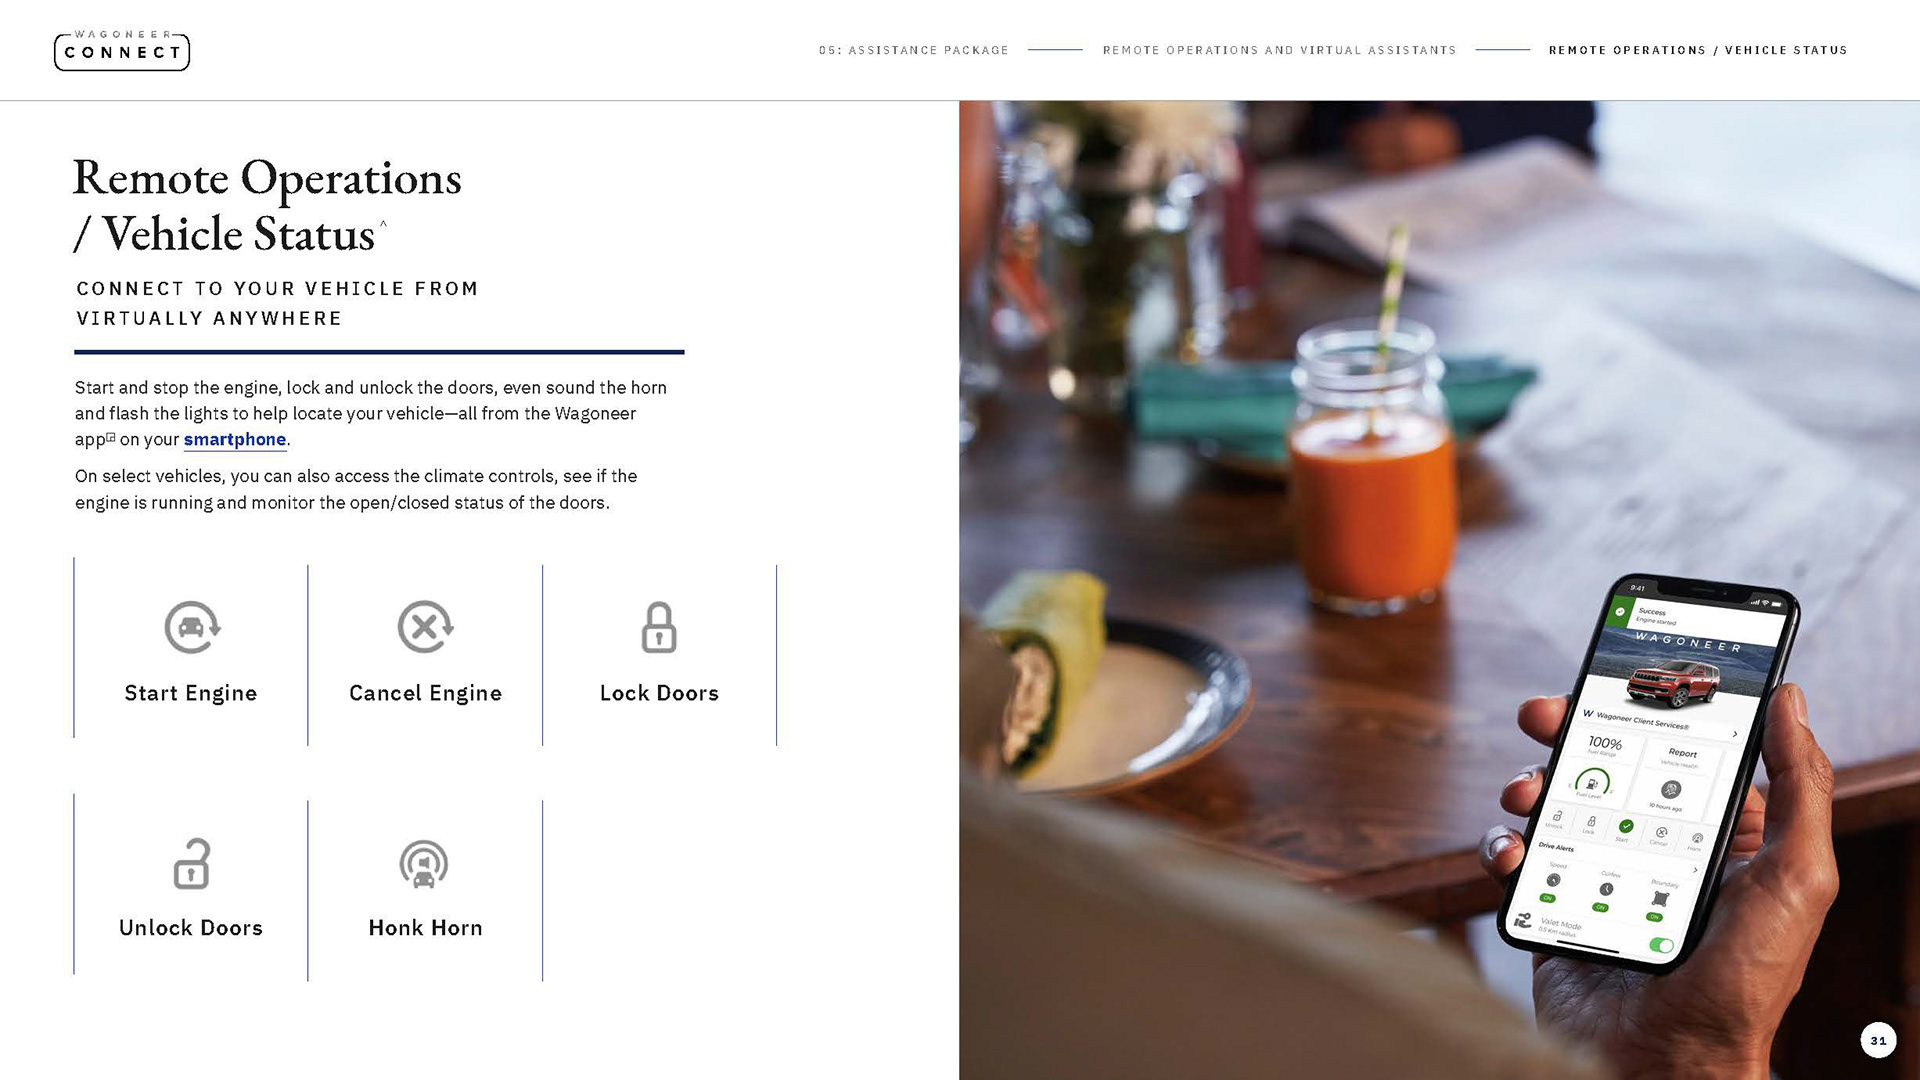Click the Start Engine icon
This screenshot has width=1920, height=1080.
point(192,627)
